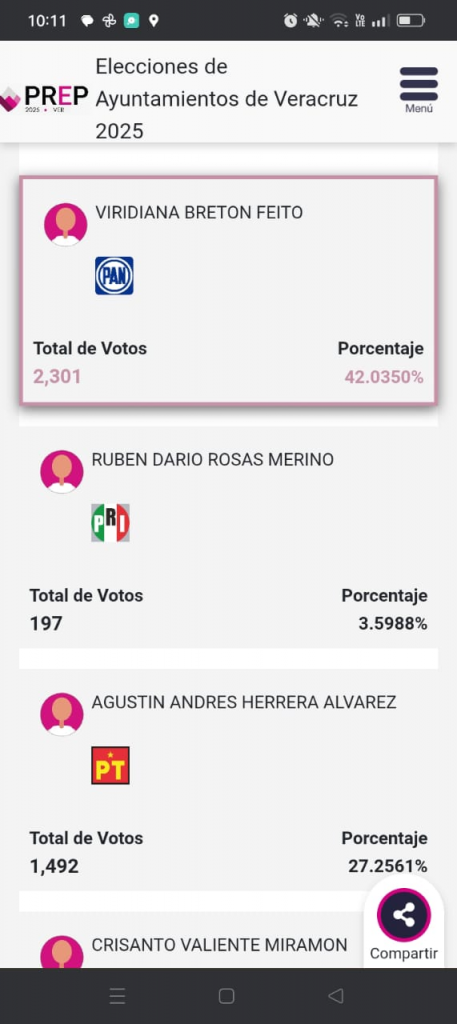Image resolution: width=457 pixels, height=1024 pixels.
Task: Select the Crisanto Valiente Miramon name
Action: pyautogui.click(x=219, y=945)
